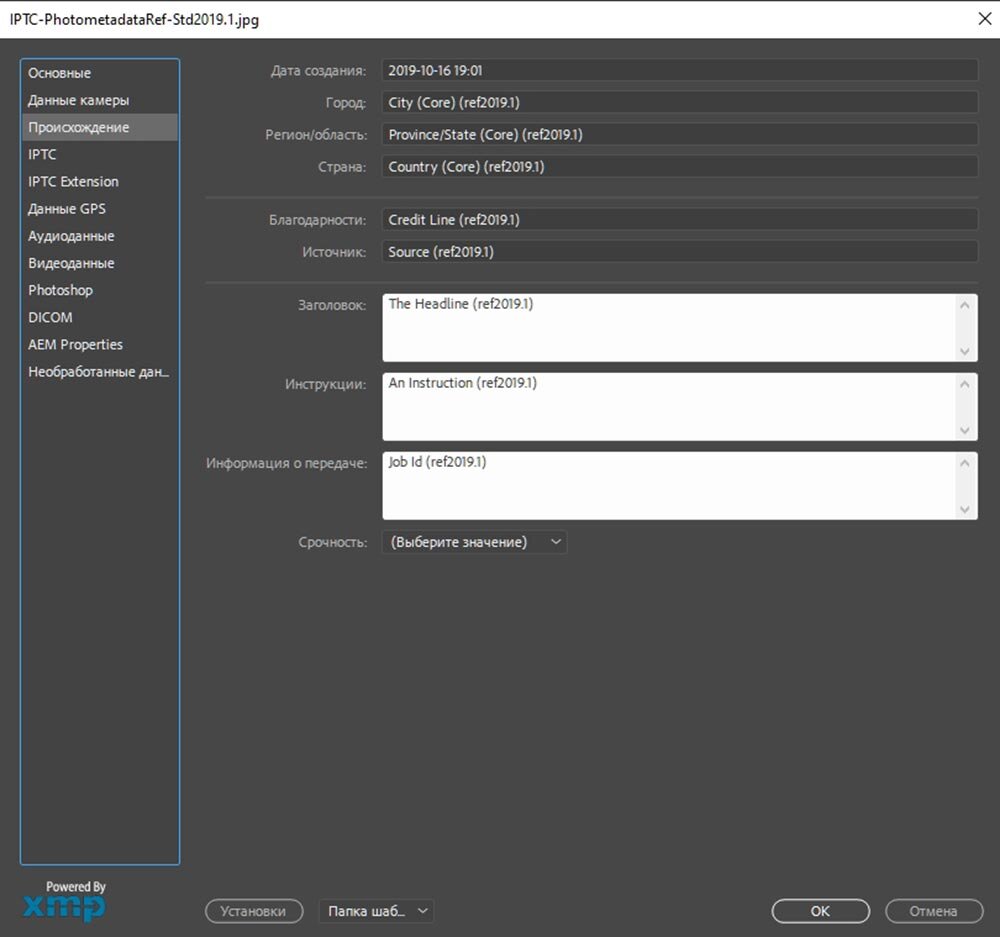The height and width of the screenshot is (937, 1000).
Task: Click the Источник input field
Action: pos(680,251)
